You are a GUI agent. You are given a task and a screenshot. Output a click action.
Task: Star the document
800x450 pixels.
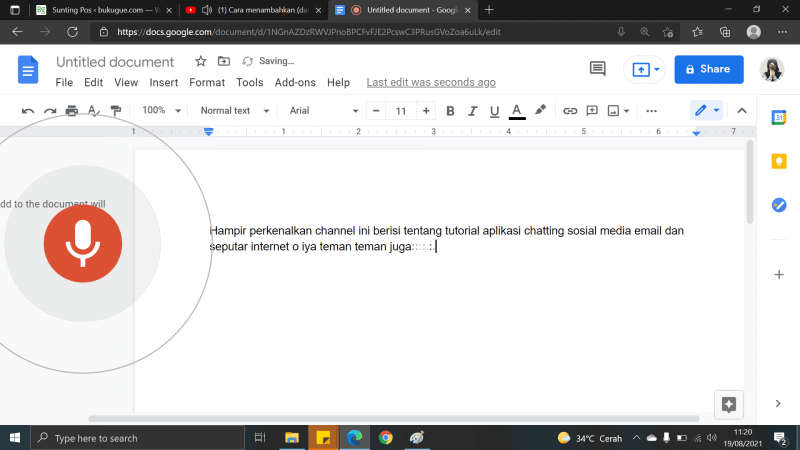[x=201, y=61]
